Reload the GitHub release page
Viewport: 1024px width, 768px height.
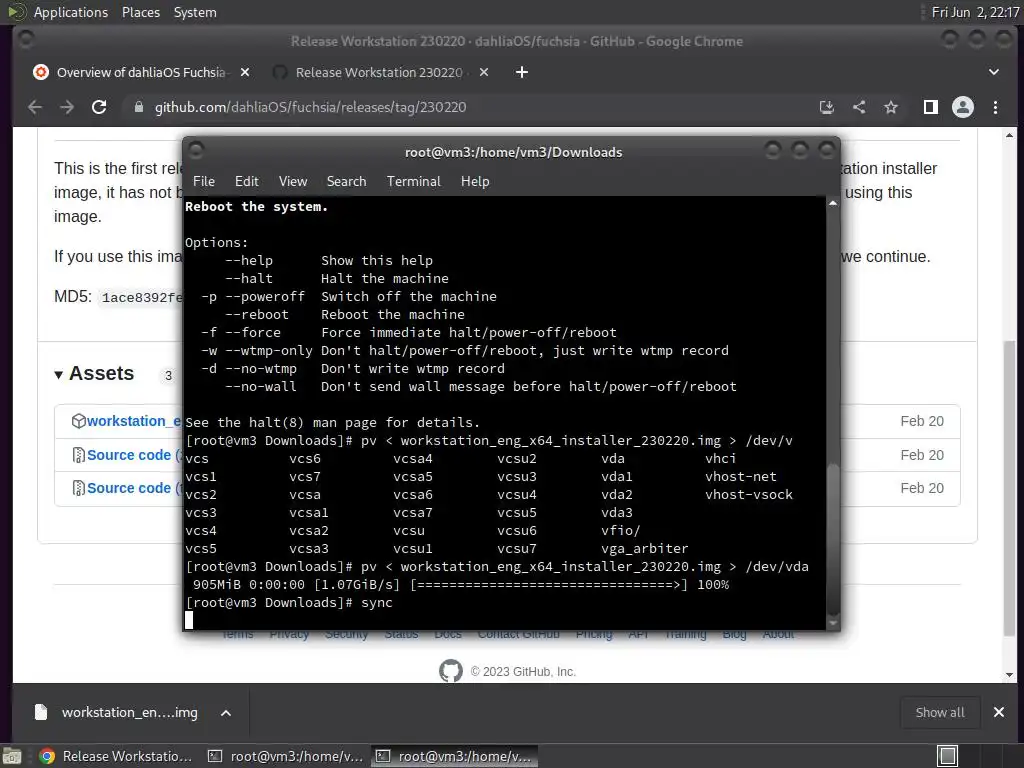point(99,107)
